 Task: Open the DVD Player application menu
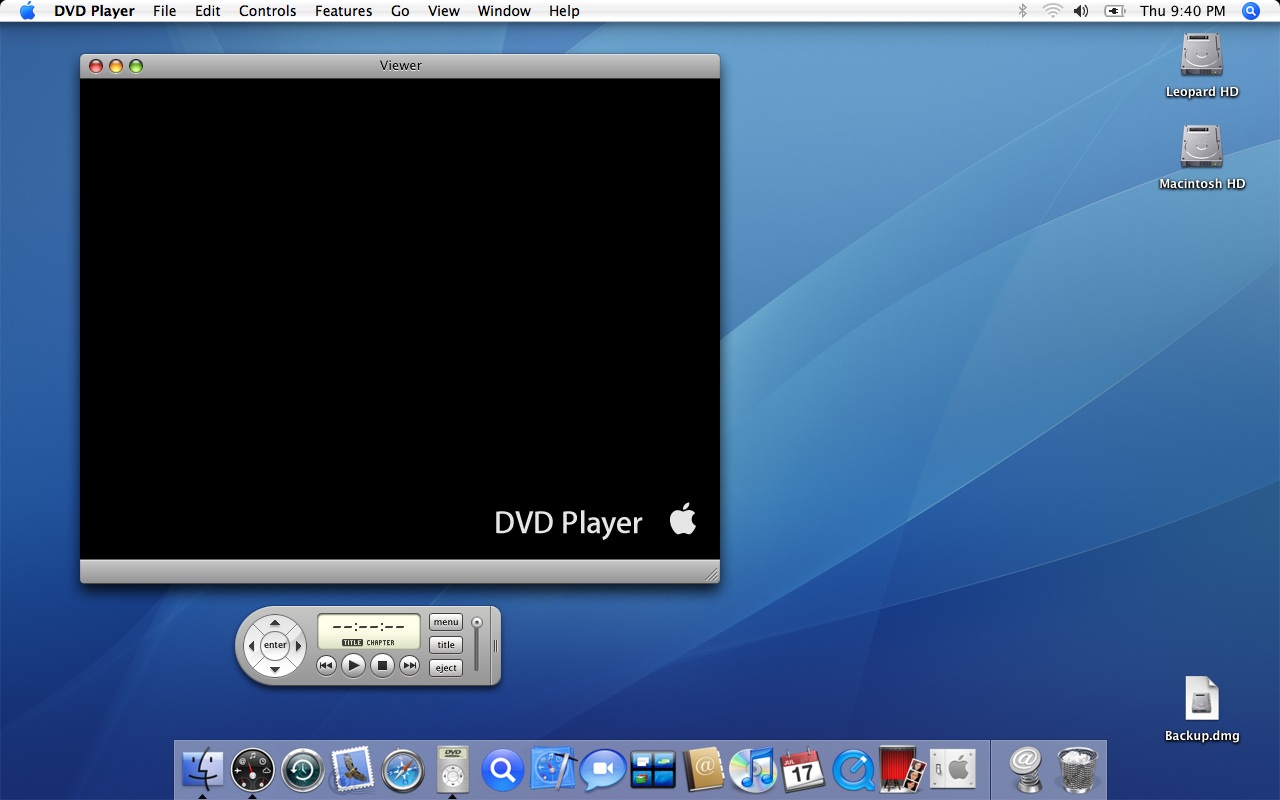click(x=94, y=11)
